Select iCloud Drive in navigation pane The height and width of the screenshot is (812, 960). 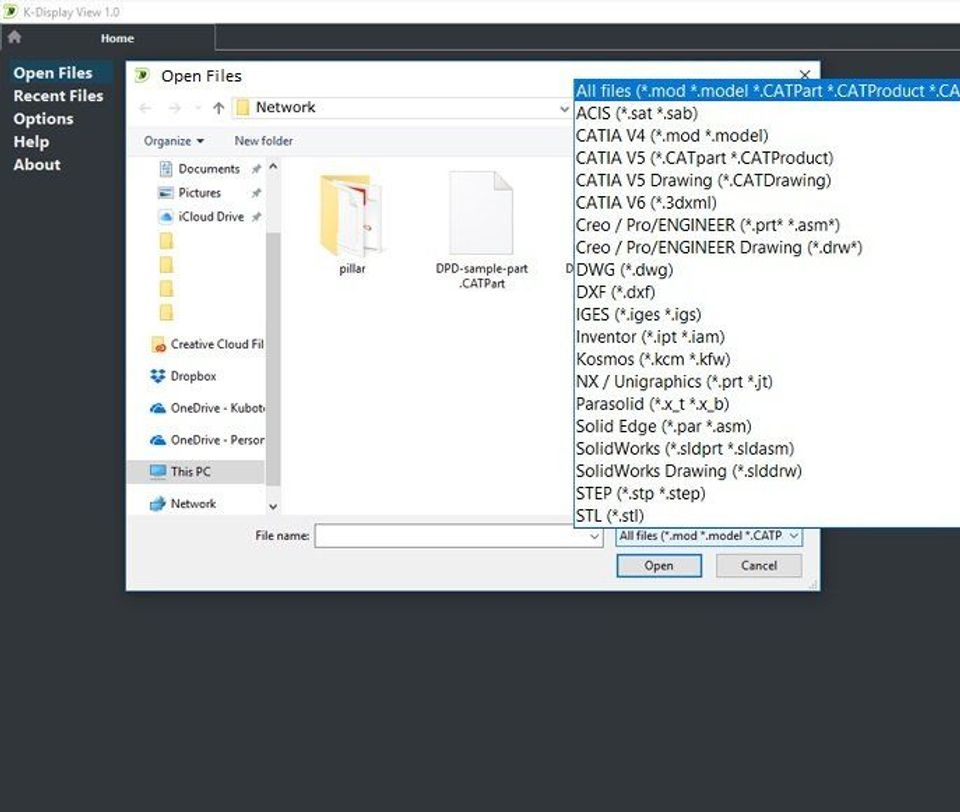(211, 216)
